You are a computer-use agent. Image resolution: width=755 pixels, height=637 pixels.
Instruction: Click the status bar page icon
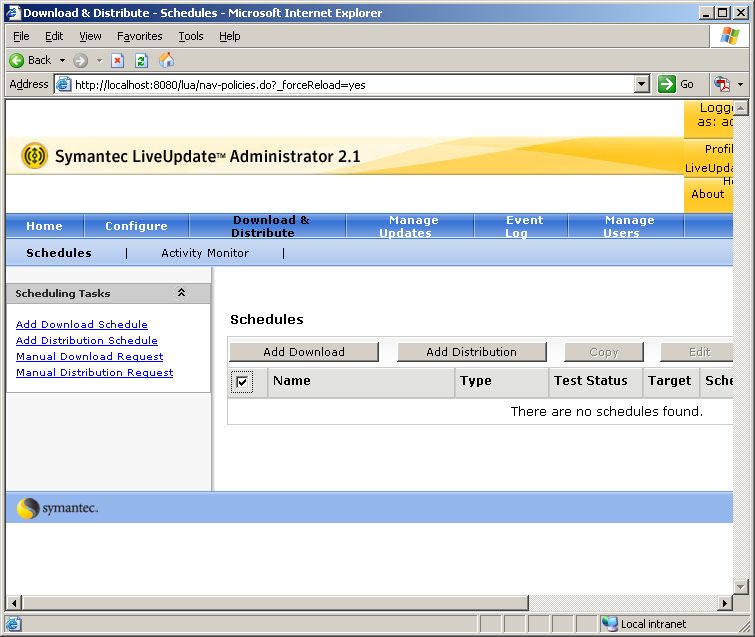(x=13, y=624)
